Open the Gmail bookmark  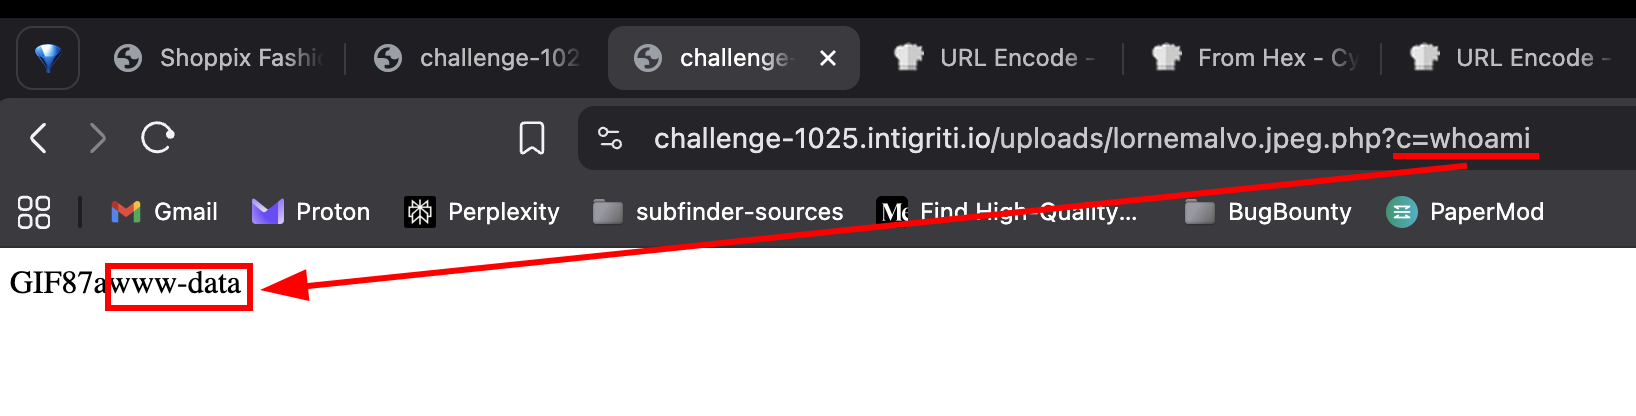pyautogui.click(x=165, y=212)
